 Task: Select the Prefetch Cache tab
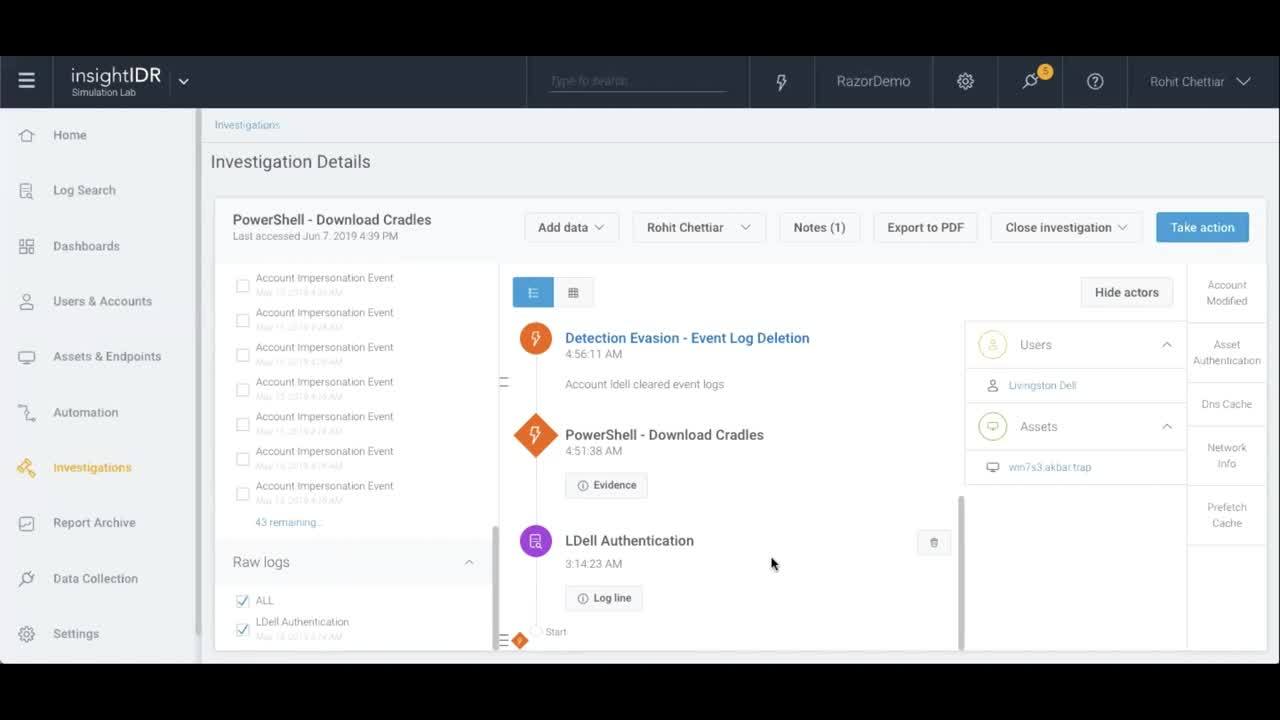[1227, 515]
